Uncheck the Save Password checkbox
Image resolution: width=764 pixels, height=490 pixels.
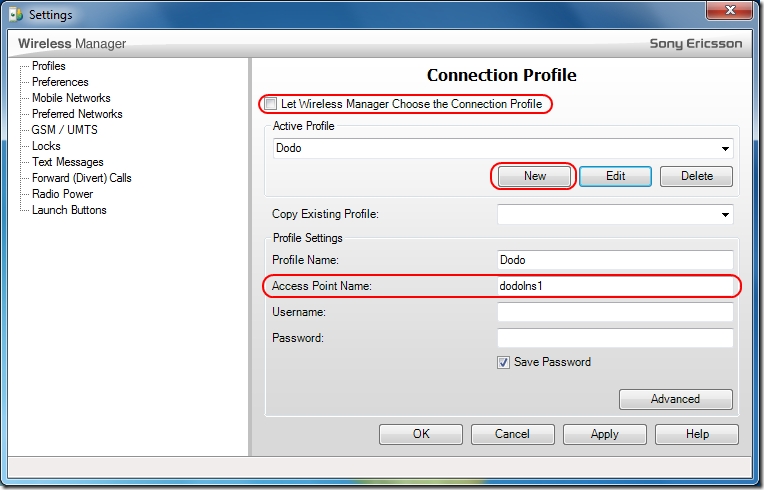(503, 362)
